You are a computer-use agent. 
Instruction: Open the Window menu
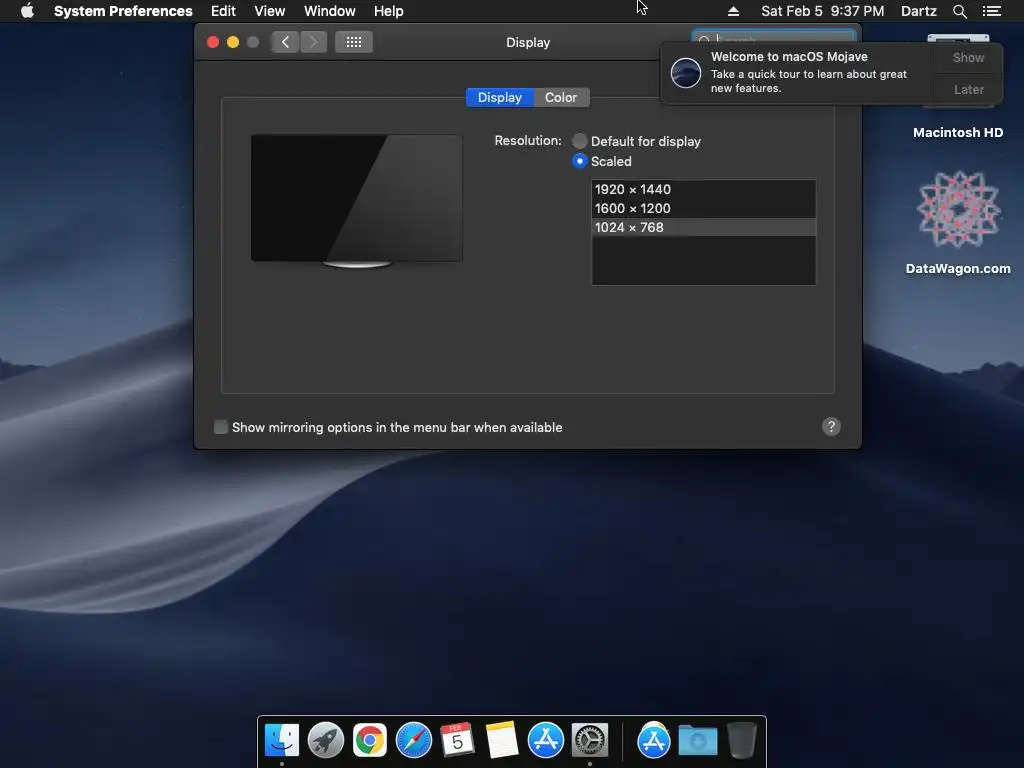(x=329, y=11)
